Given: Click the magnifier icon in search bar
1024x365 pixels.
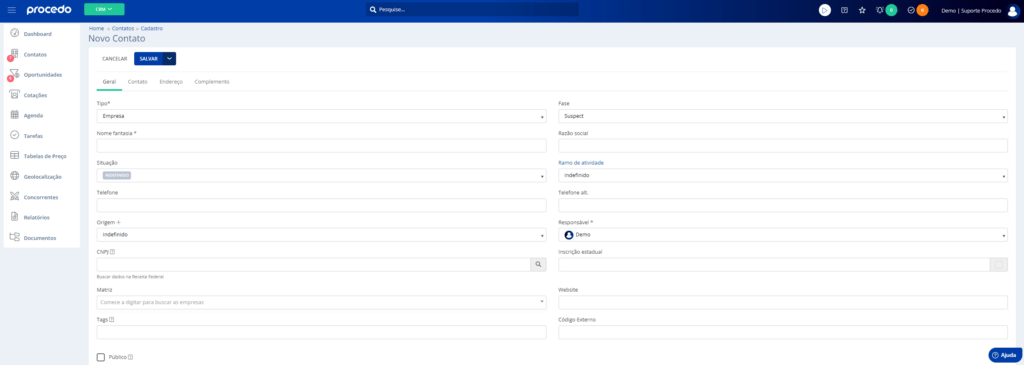Looking at the screenshot, I should coord(373,10).
